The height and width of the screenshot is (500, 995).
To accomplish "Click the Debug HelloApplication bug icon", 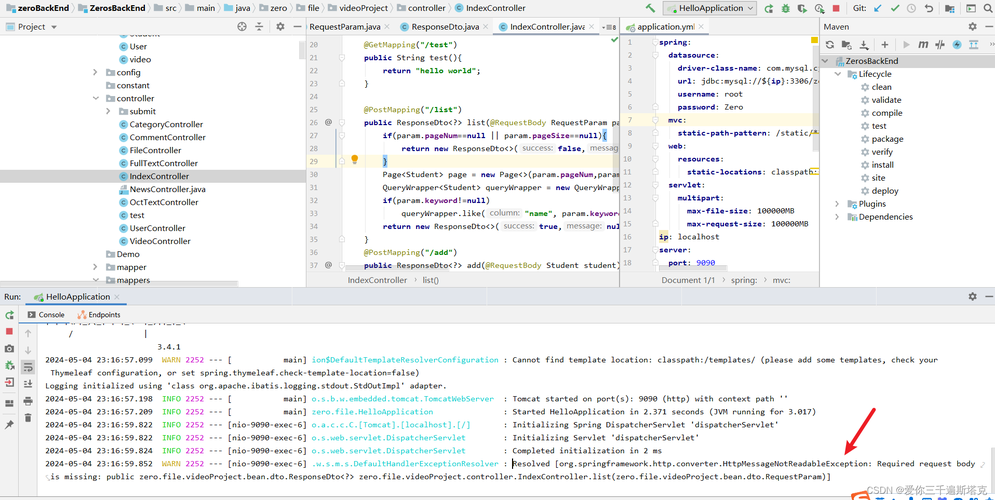I will (786, 8).
